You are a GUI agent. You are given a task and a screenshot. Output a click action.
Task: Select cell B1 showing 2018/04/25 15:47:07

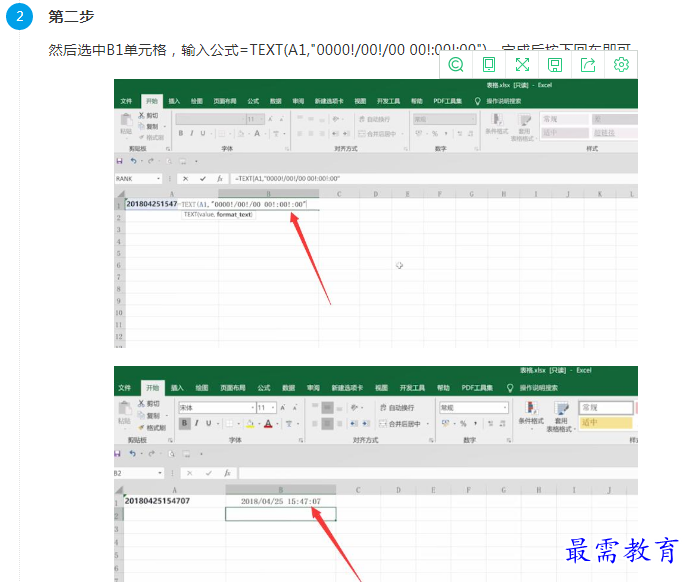281,501
